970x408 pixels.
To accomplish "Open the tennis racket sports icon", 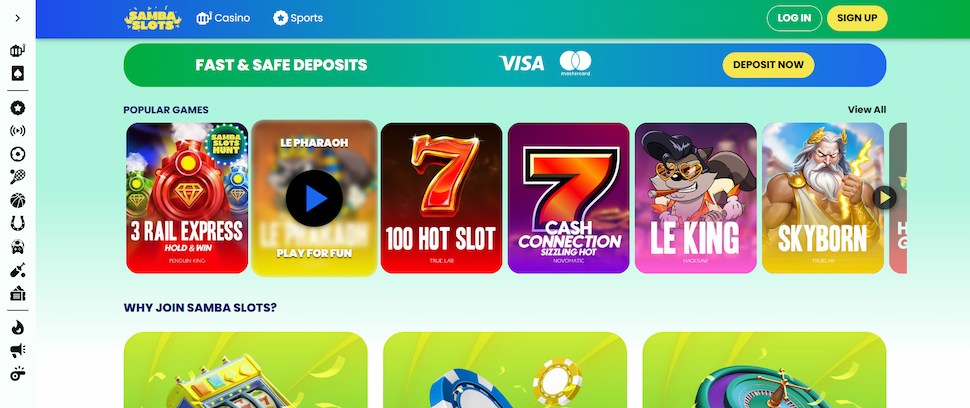I will click(17, 177).
